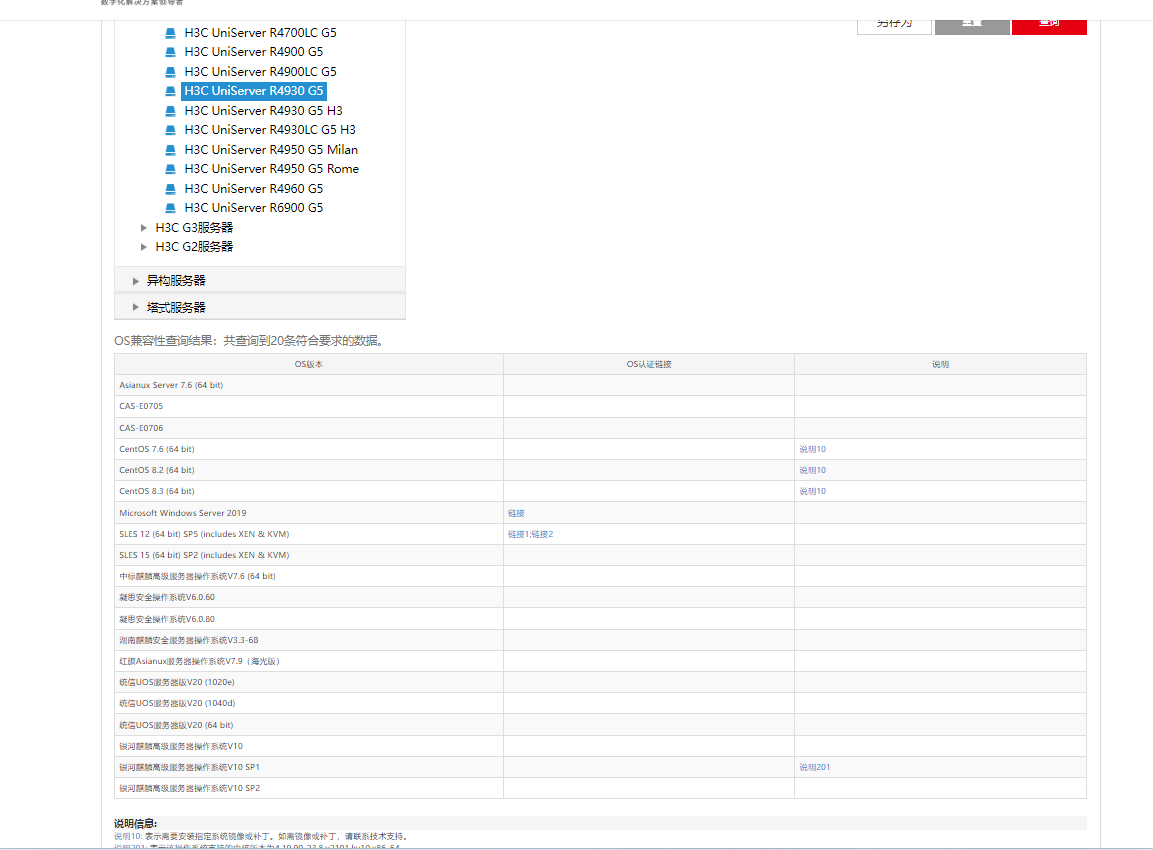1153x850 pixels.
Task: Select H3C UniServer R4950 G5 Rome label
Action: pos(271,168)
